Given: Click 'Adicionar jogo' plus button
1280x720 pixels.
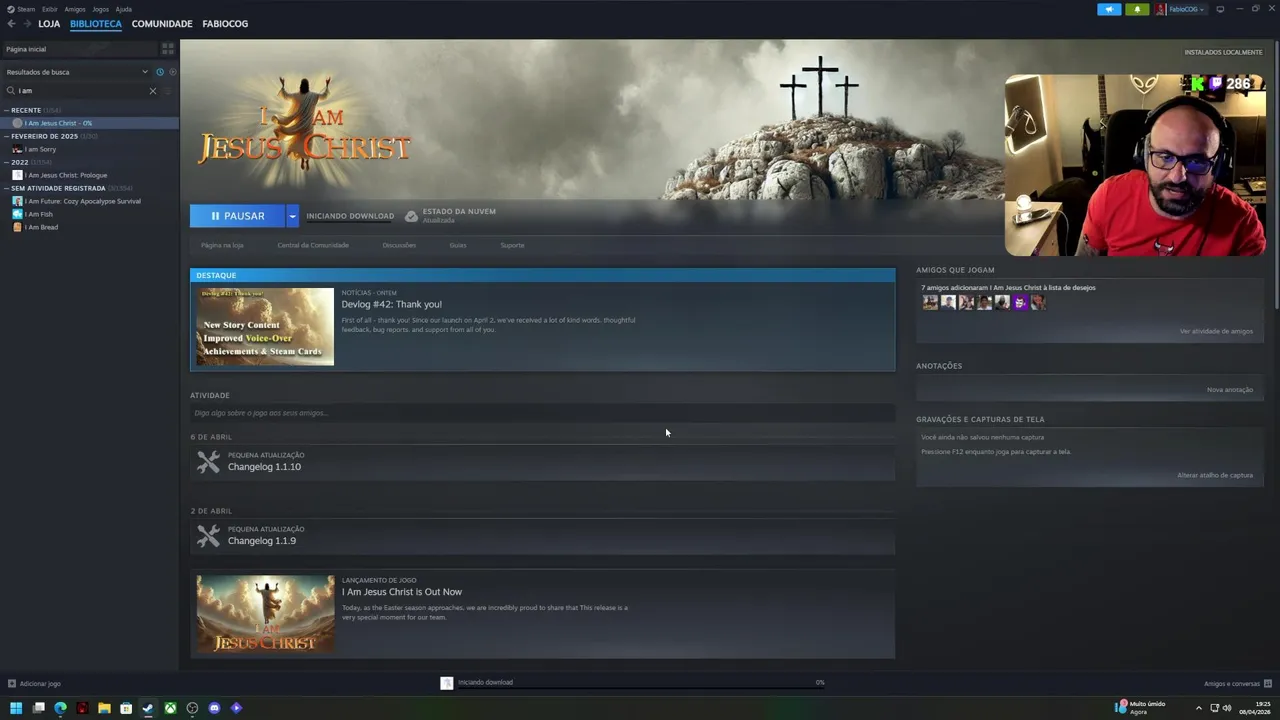Looking at the screenshot, I should click(x=12, y=684).
